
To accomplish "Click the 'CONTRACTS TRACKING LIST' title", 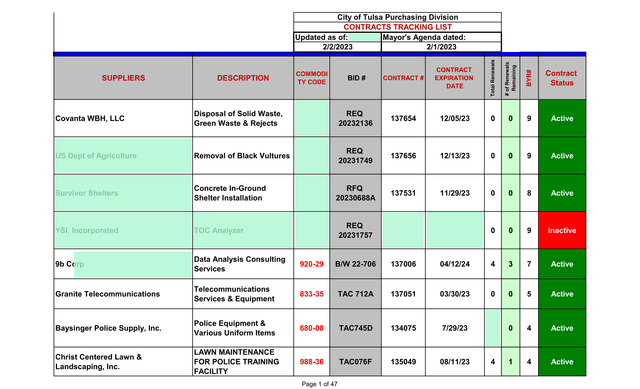I will point(397,27).
